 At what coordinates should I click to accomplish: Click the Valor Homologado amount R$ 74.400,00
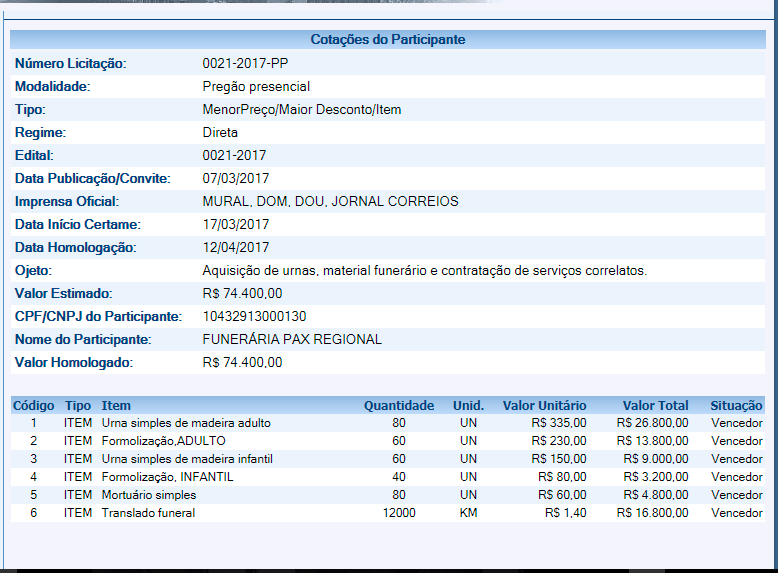click(x=242, y=362)
